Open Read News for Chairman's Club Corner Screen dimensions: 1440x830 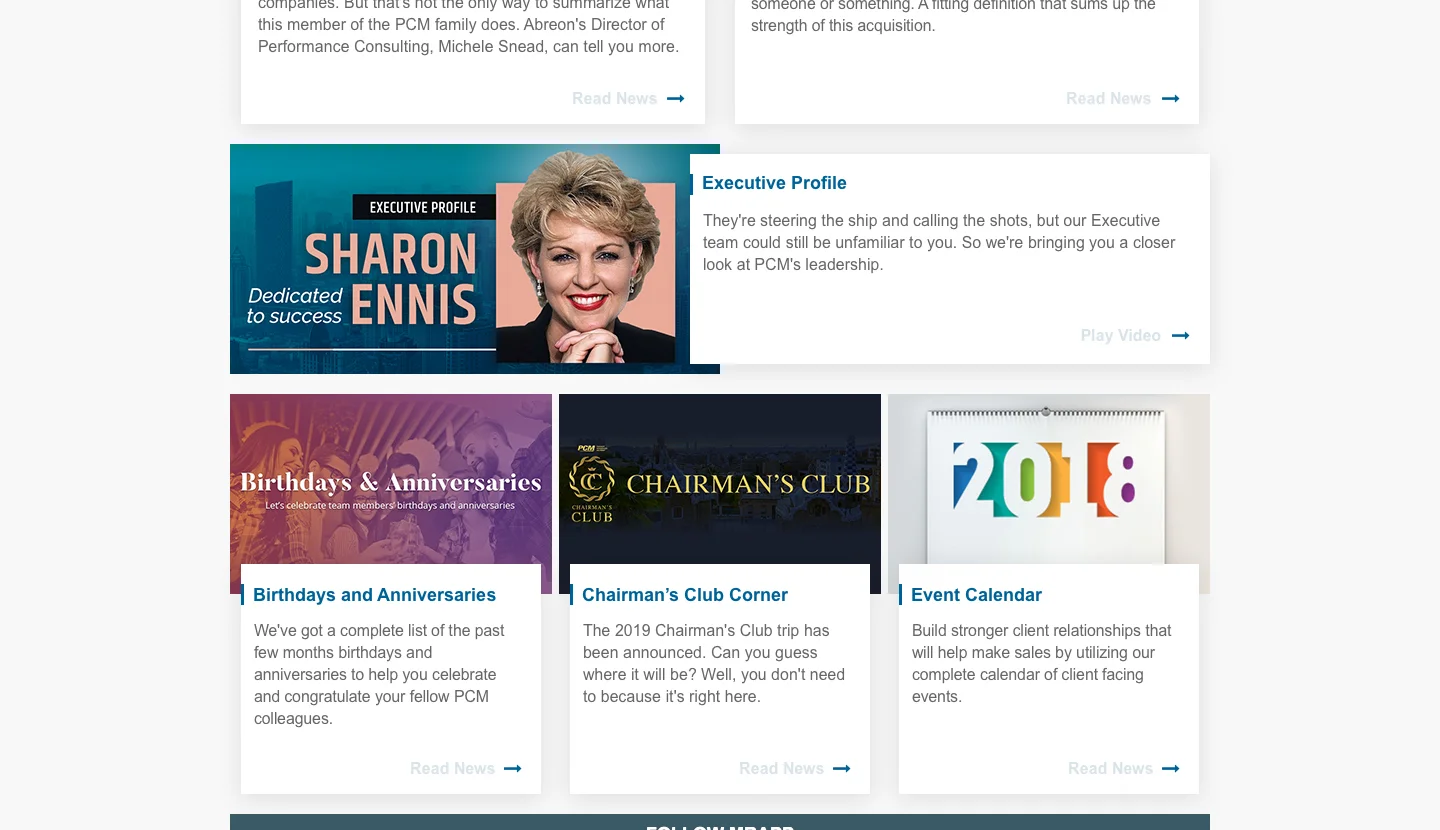(781, 769)
